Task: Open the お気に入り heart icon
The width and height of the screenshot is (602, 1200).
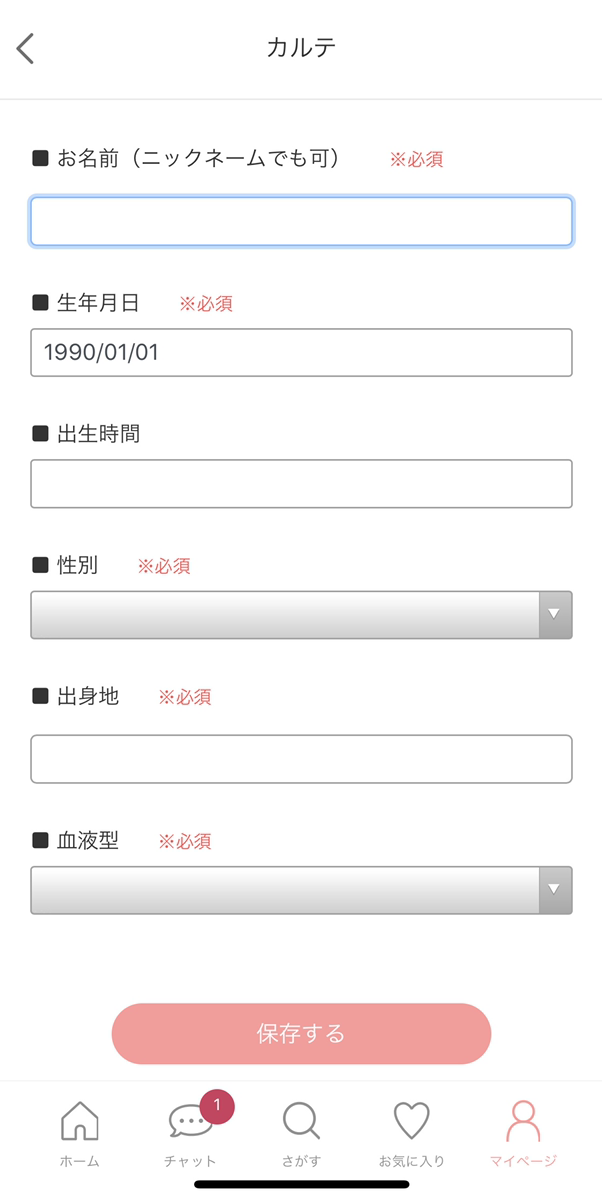Action: [x=411, y=1121]
